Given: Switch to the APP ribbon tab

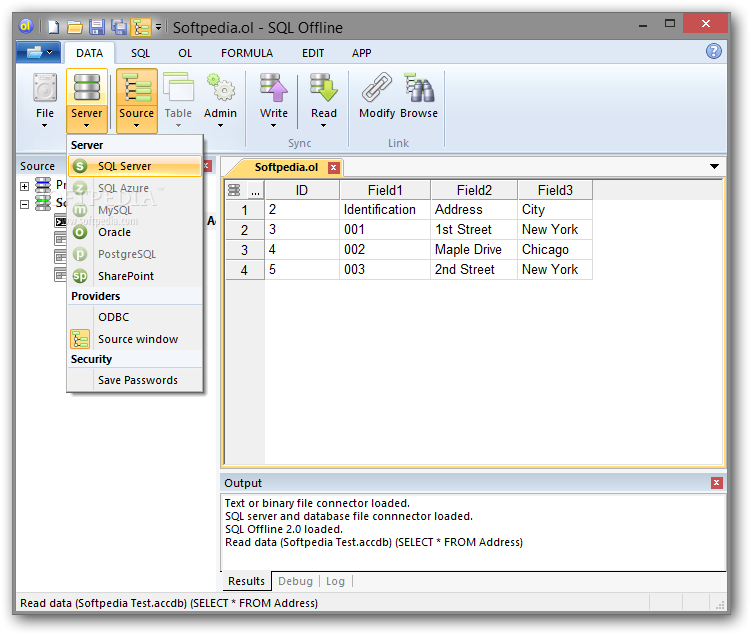Looking at the screenshot, I should click(361, 53).
